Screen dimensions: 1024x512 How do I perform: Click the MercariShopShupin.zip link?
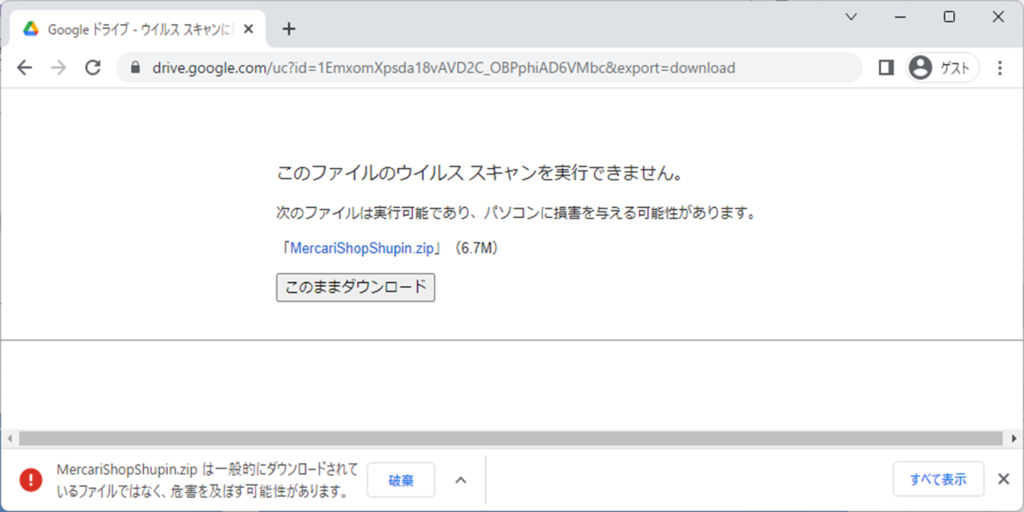361,249
